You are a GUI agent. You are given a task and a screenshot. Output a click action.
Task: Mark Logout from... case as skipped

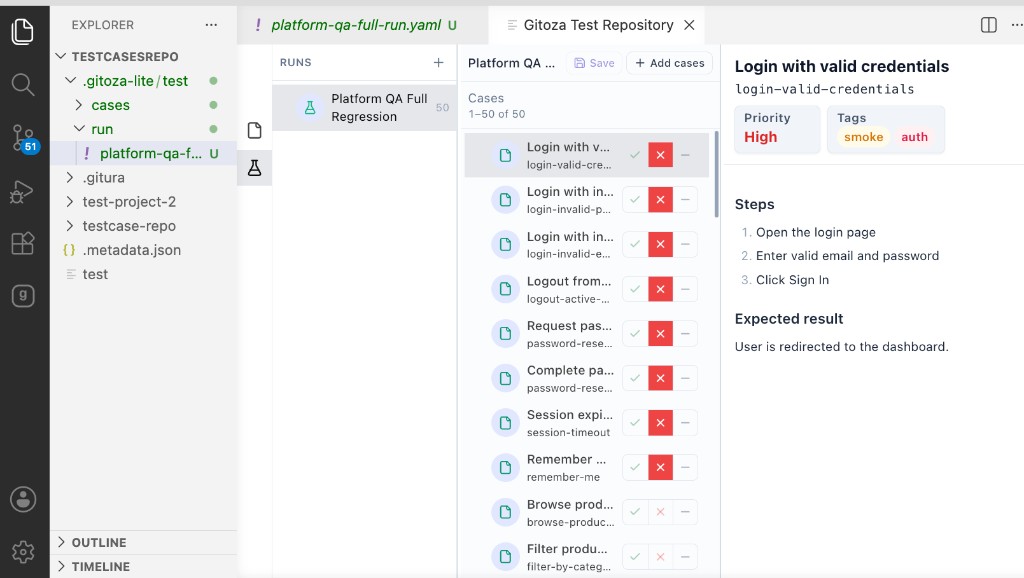tap(685, 289)
